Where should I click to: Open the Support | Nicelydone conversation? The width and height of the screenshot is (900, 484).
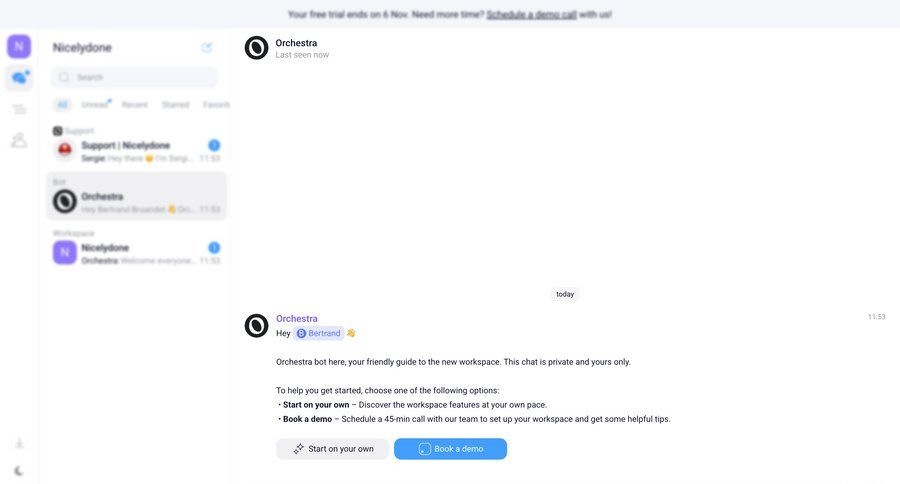click(137, 151)
